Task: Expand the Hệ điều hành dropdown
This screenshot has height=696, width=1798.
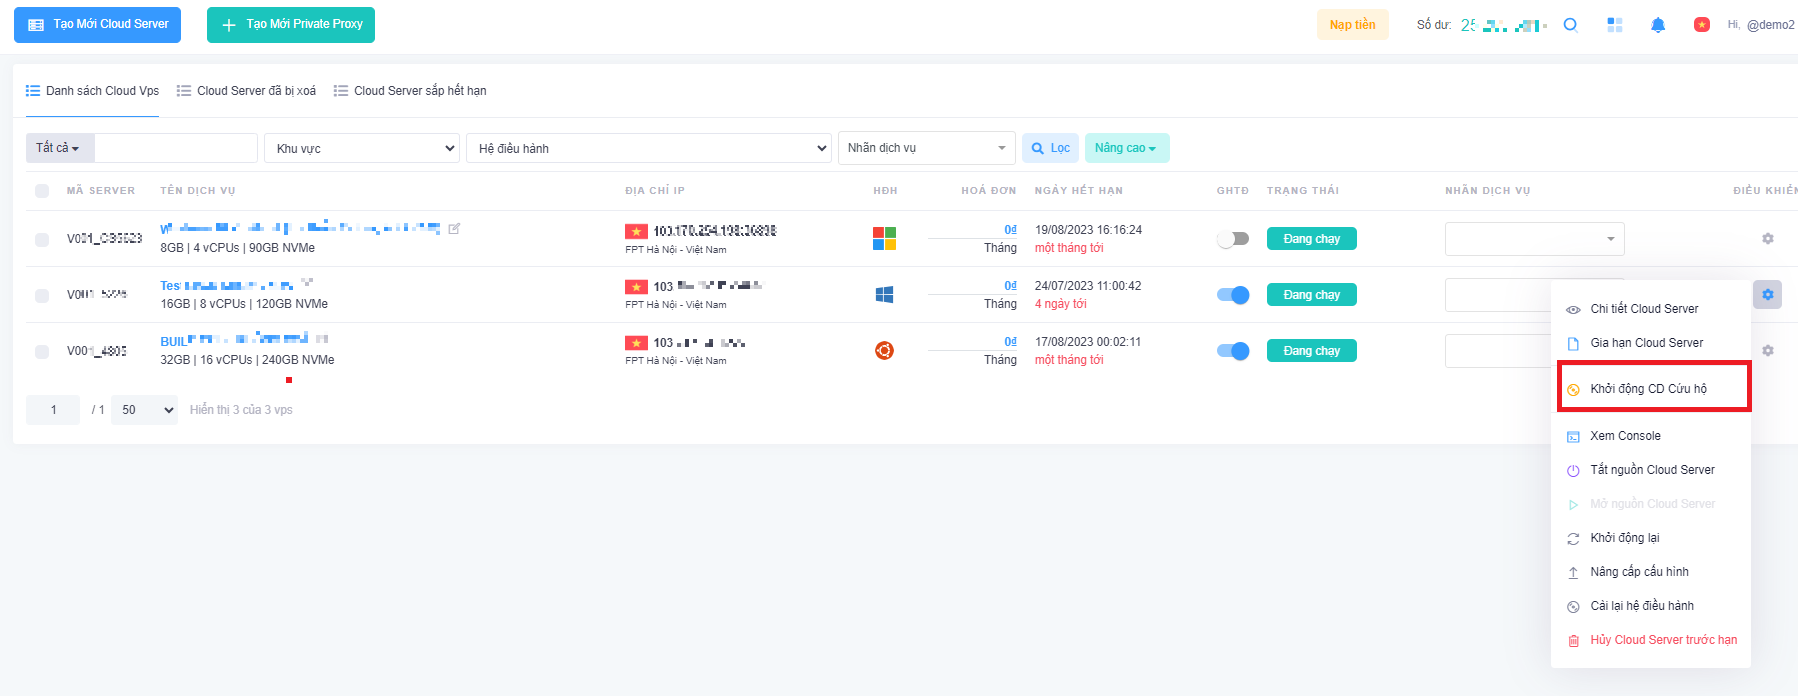Action: tap(649, 148)
